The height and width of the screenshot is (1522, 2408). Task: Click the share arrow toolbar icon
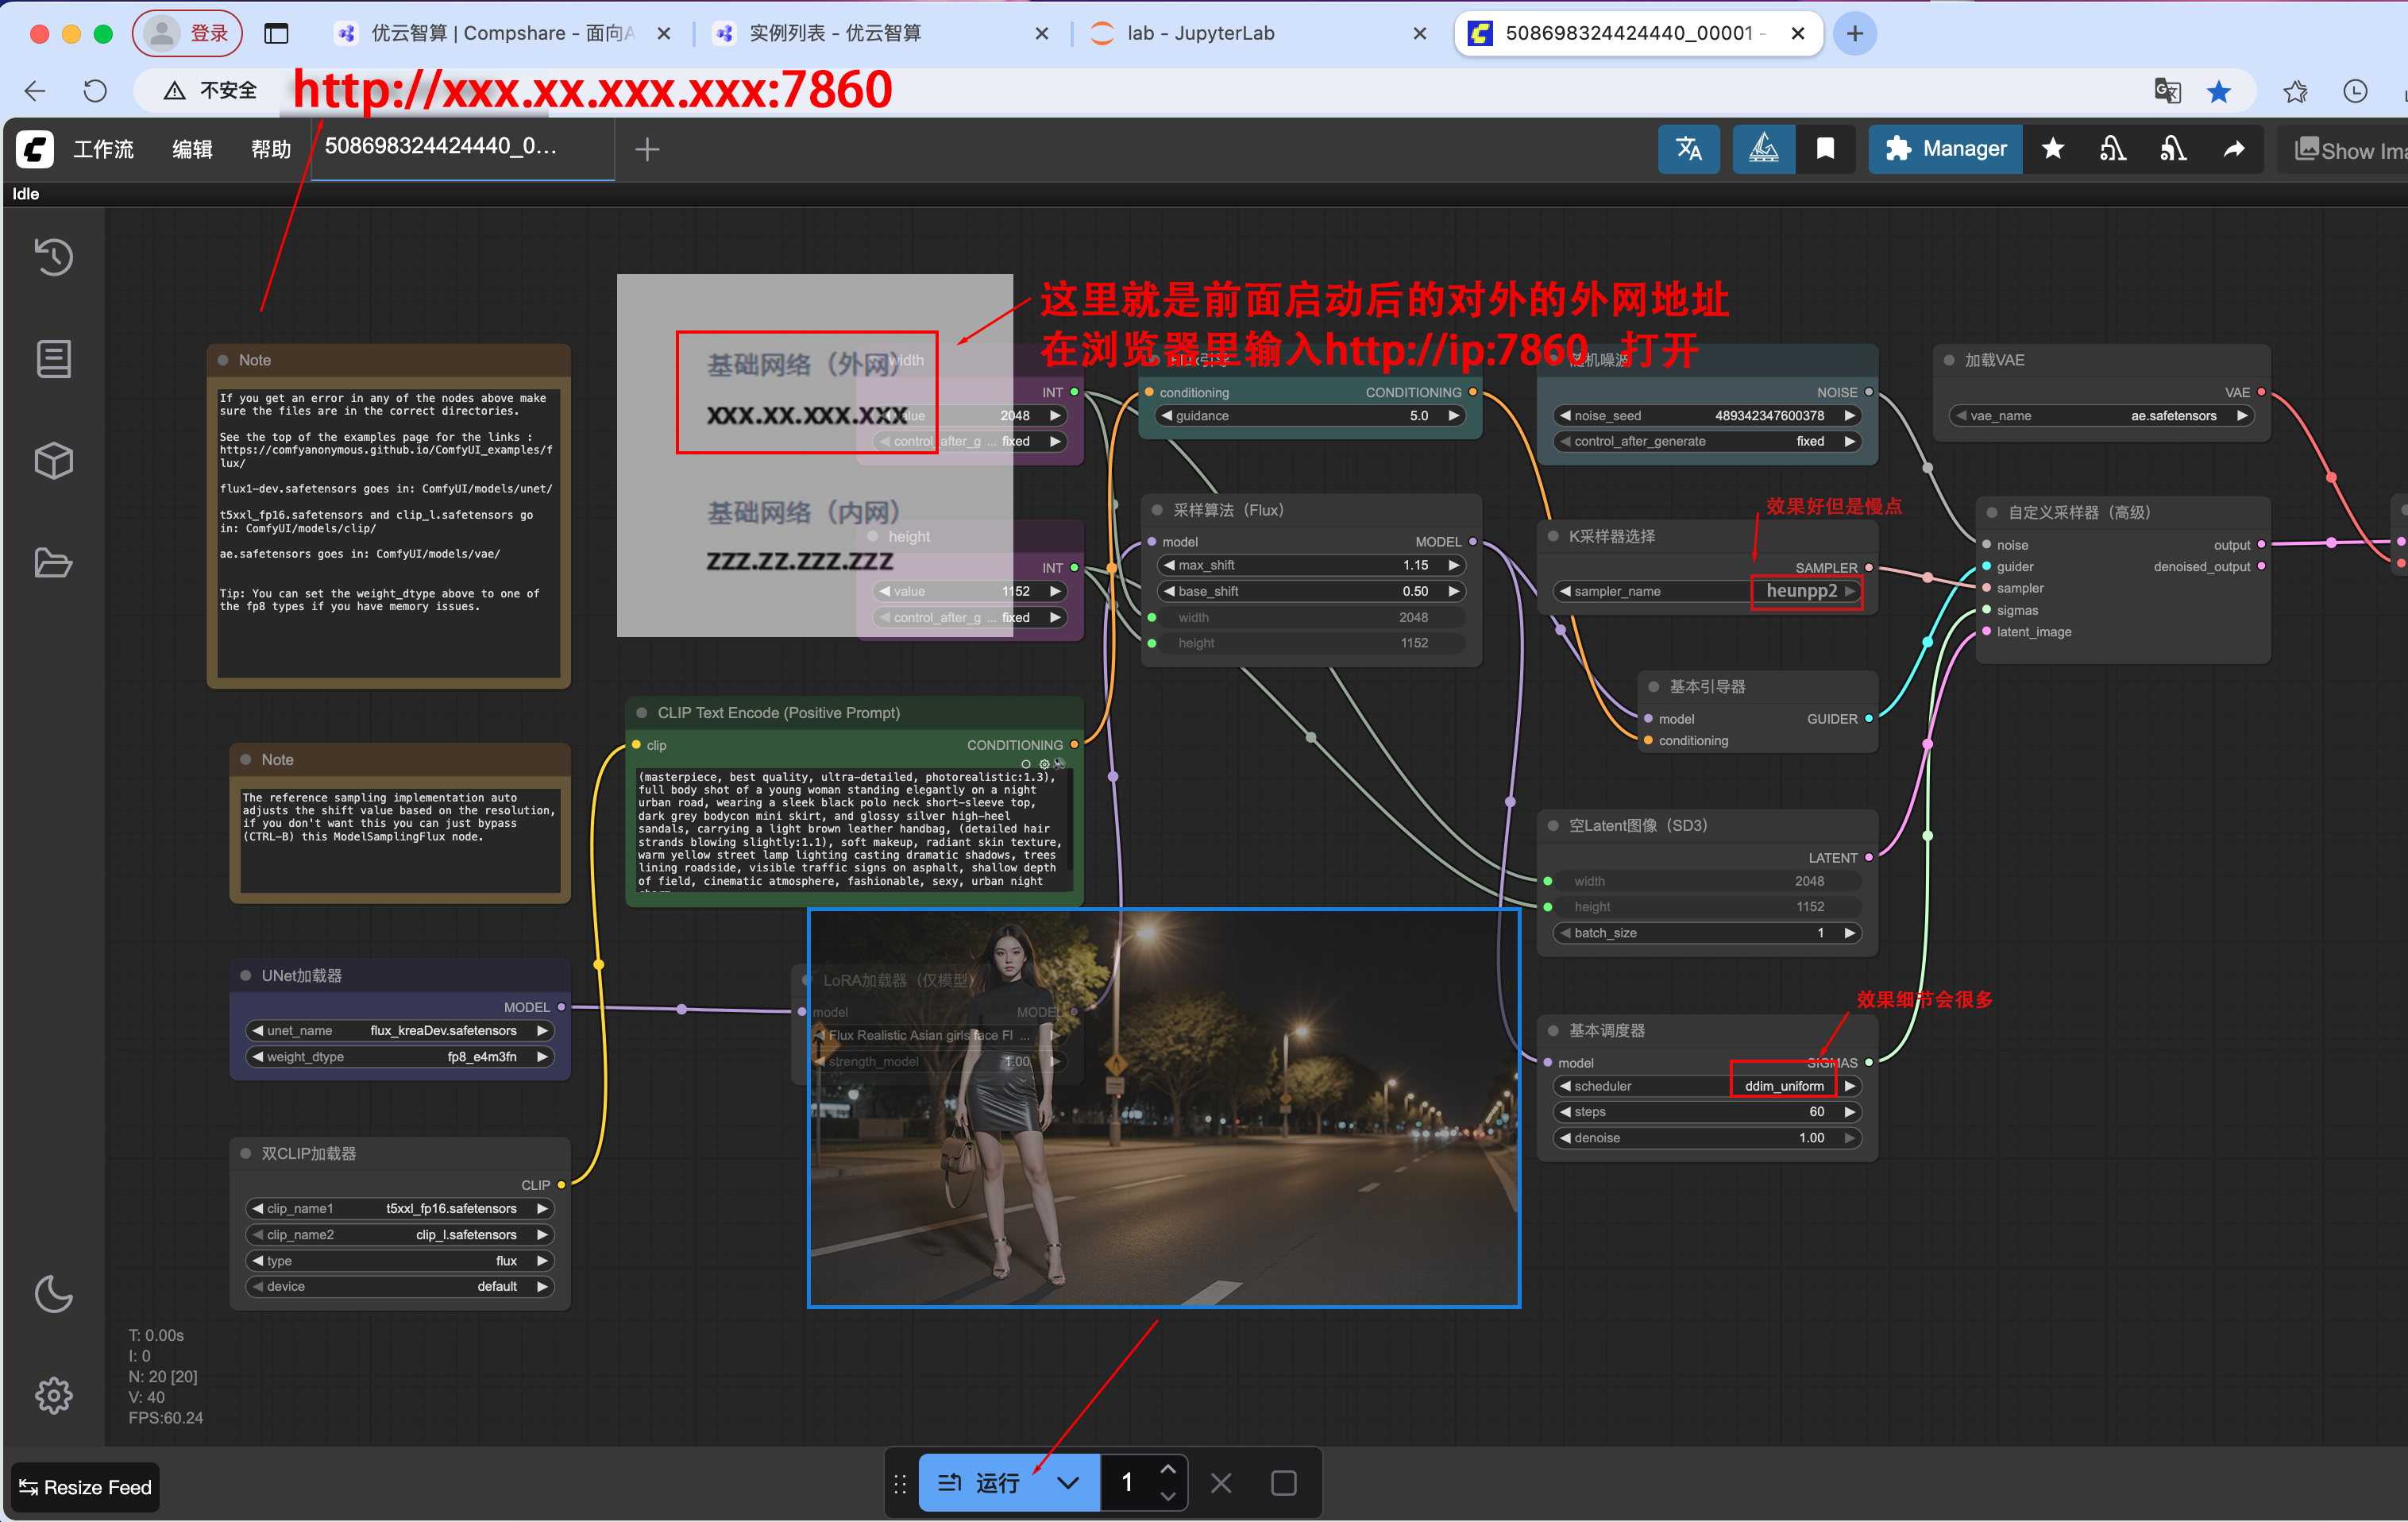2234,149
